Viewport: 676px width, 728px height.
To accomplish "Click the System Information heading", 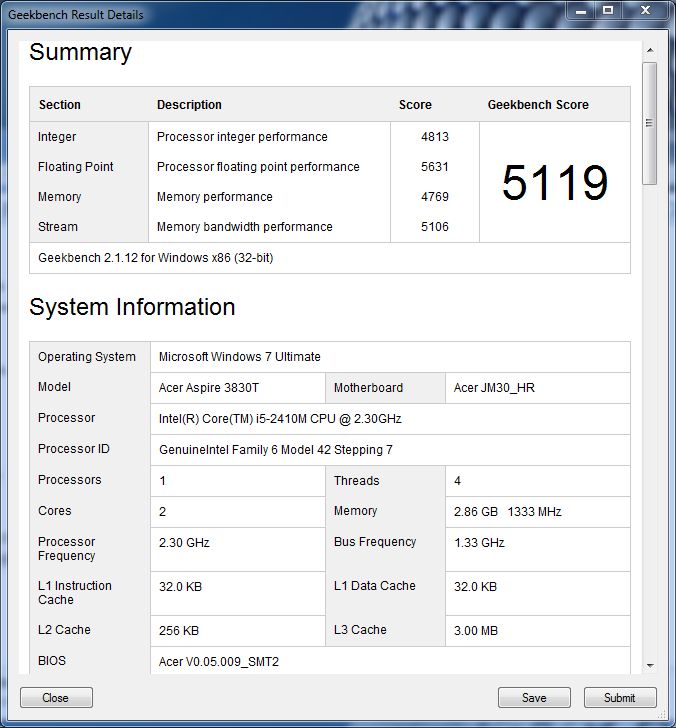I will (132, 307).
